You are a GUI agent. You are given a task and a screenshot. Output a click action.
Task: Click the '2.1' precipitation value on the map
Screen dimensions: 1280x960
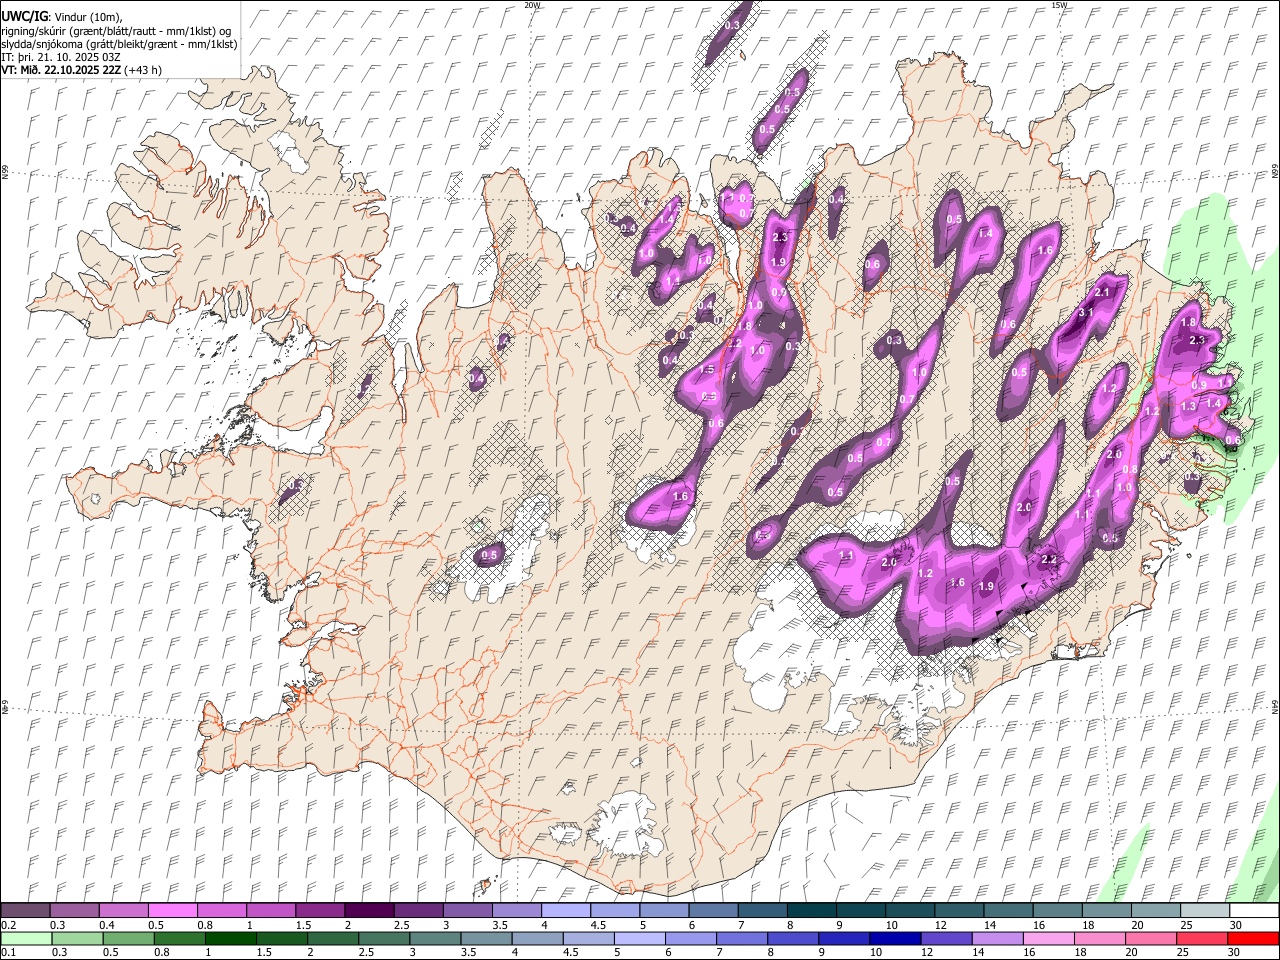(1104, 292)
